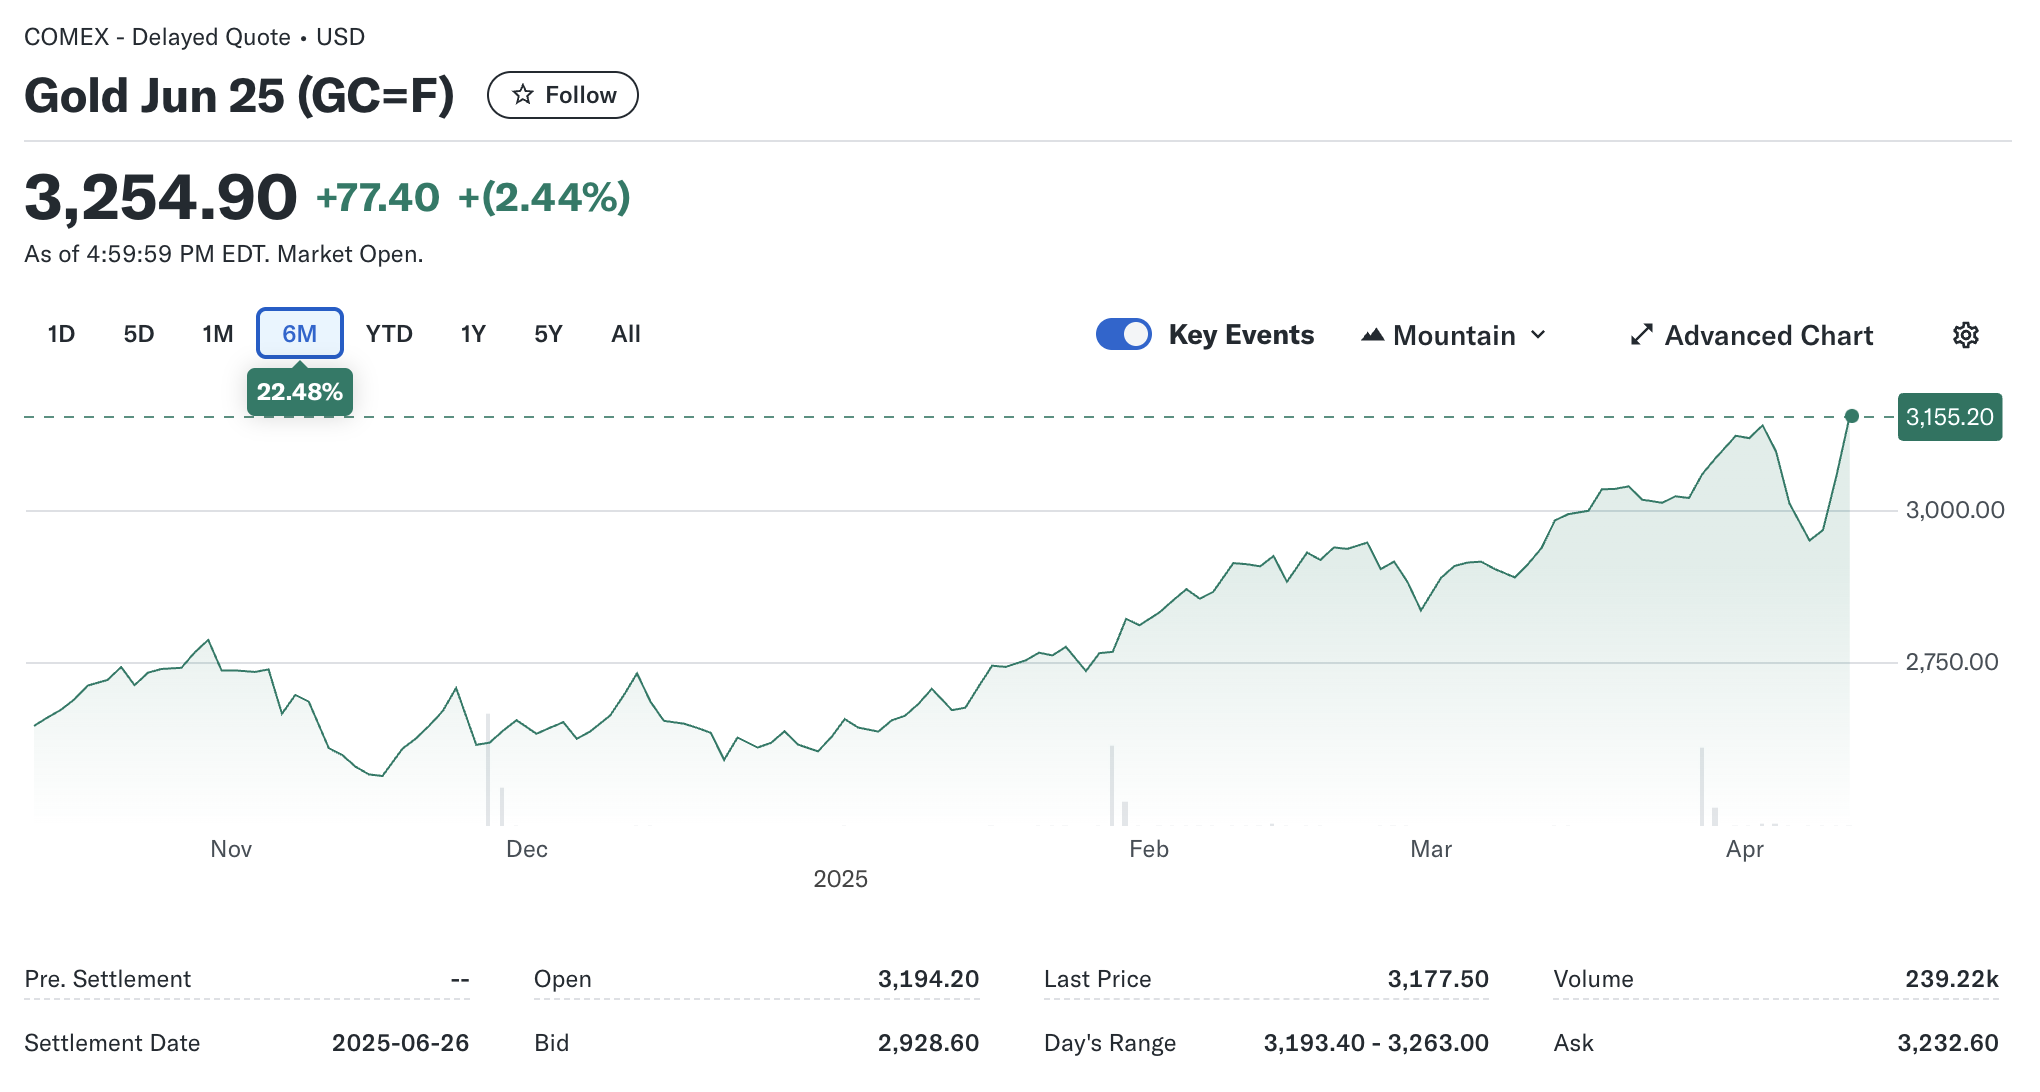This screenshot has width=2040, height=1092.
Task: Open chart settings gear icon
Action: 1965,335
